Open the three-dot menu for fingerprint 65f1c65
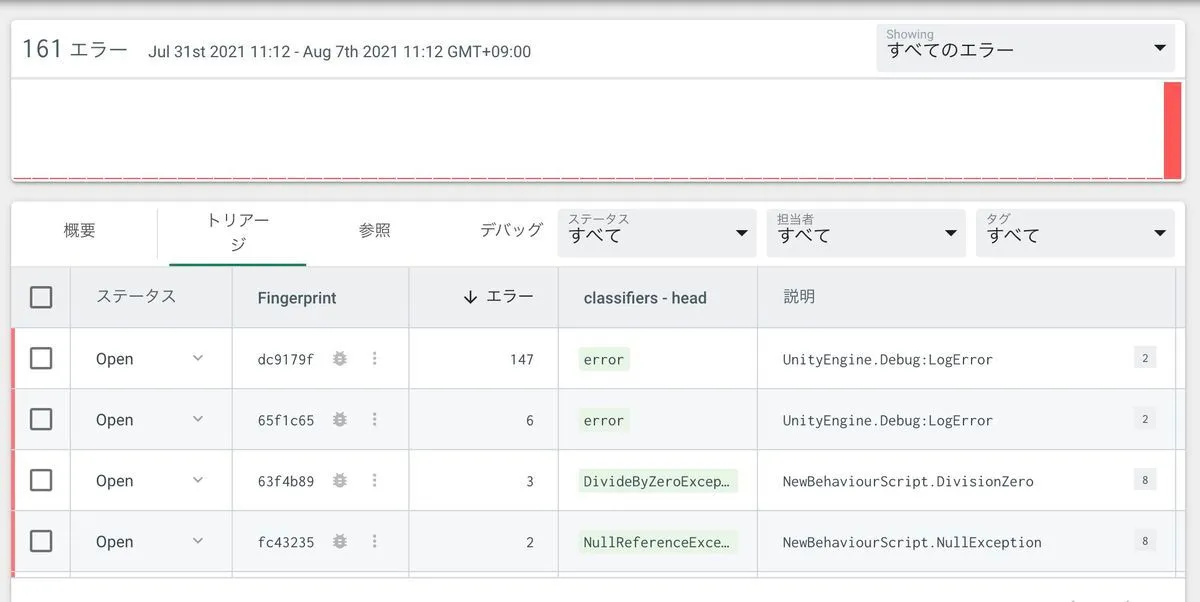Image resolution: width=1200 pixels, height=602 pixels. 375,420
